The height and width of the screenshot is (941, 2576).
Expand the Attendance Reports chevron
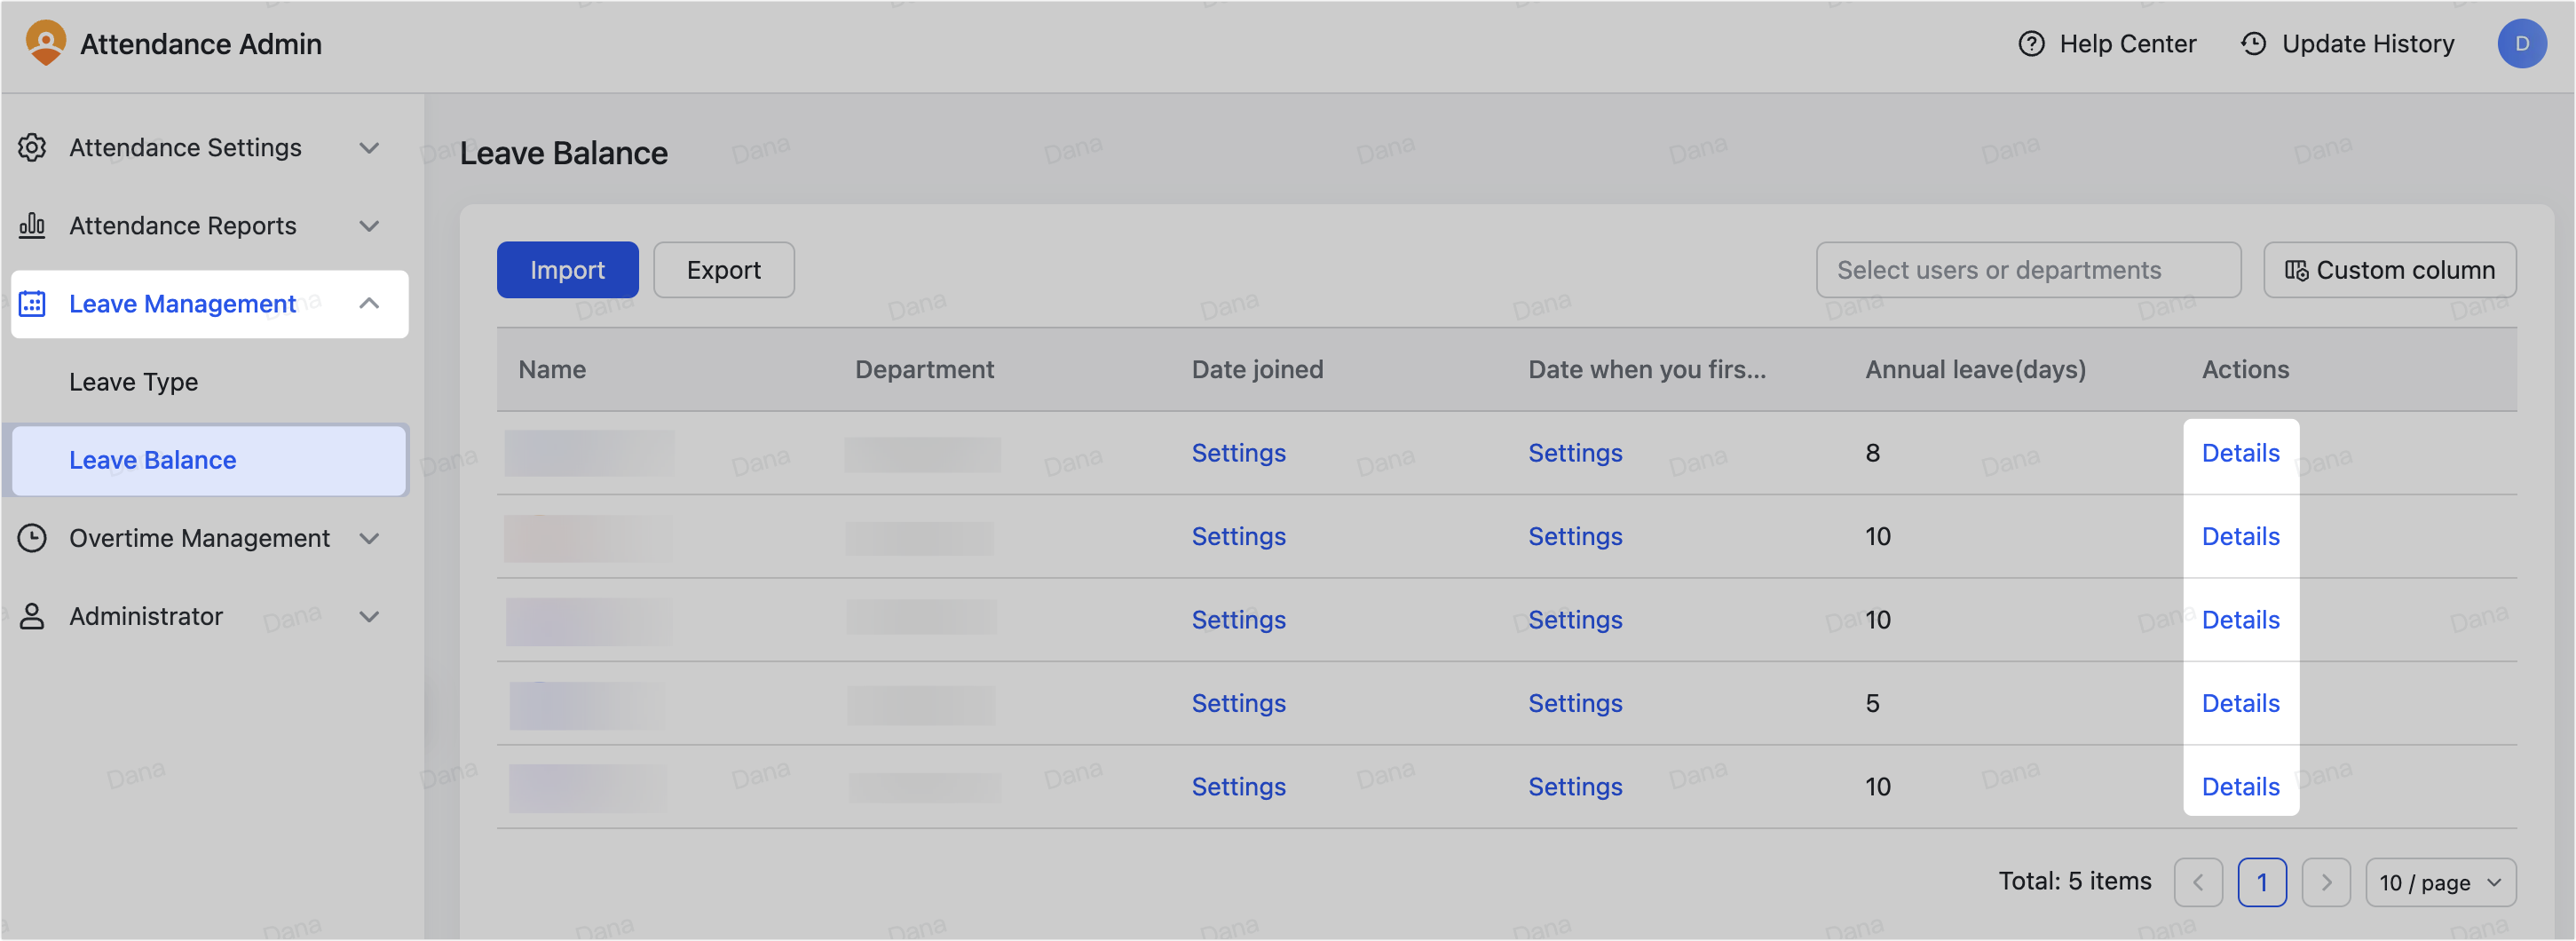point(369,226)
